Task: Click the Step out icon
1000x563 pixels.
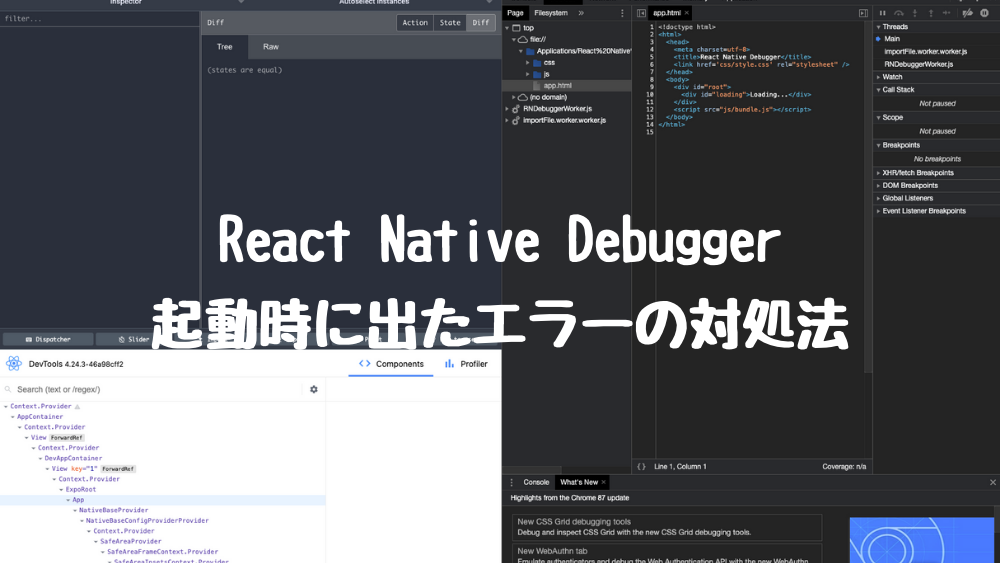Action: (x=930, y=13)
